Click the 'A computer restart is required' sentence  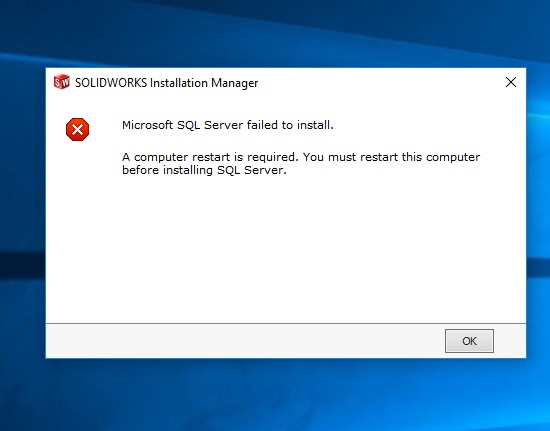tap(210, 157)
